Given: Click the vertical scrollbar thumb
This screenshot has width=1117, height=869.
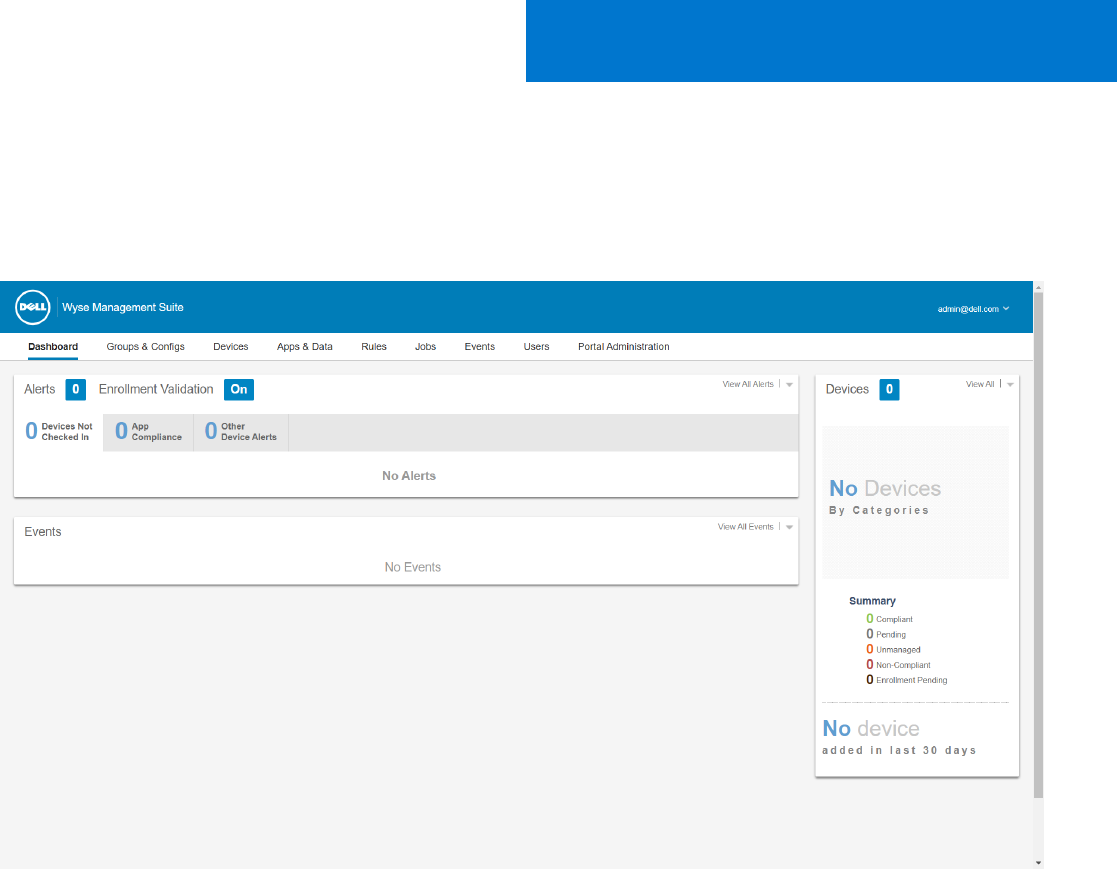Looking at the screenshot, I should tap(1039, 545).
